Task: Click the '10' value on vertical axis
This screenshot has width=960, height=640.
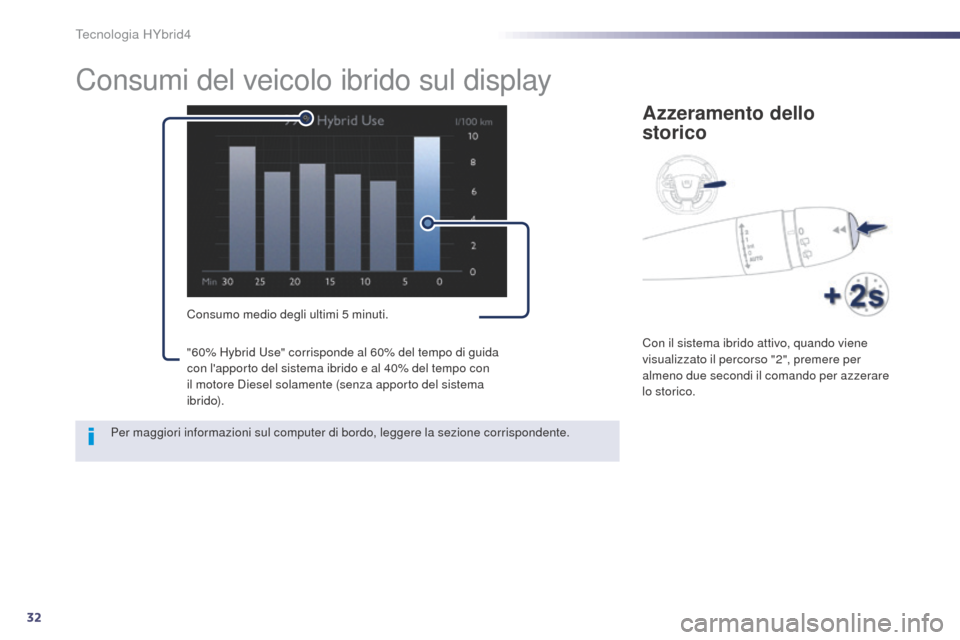Action: (x=473, y=136)
